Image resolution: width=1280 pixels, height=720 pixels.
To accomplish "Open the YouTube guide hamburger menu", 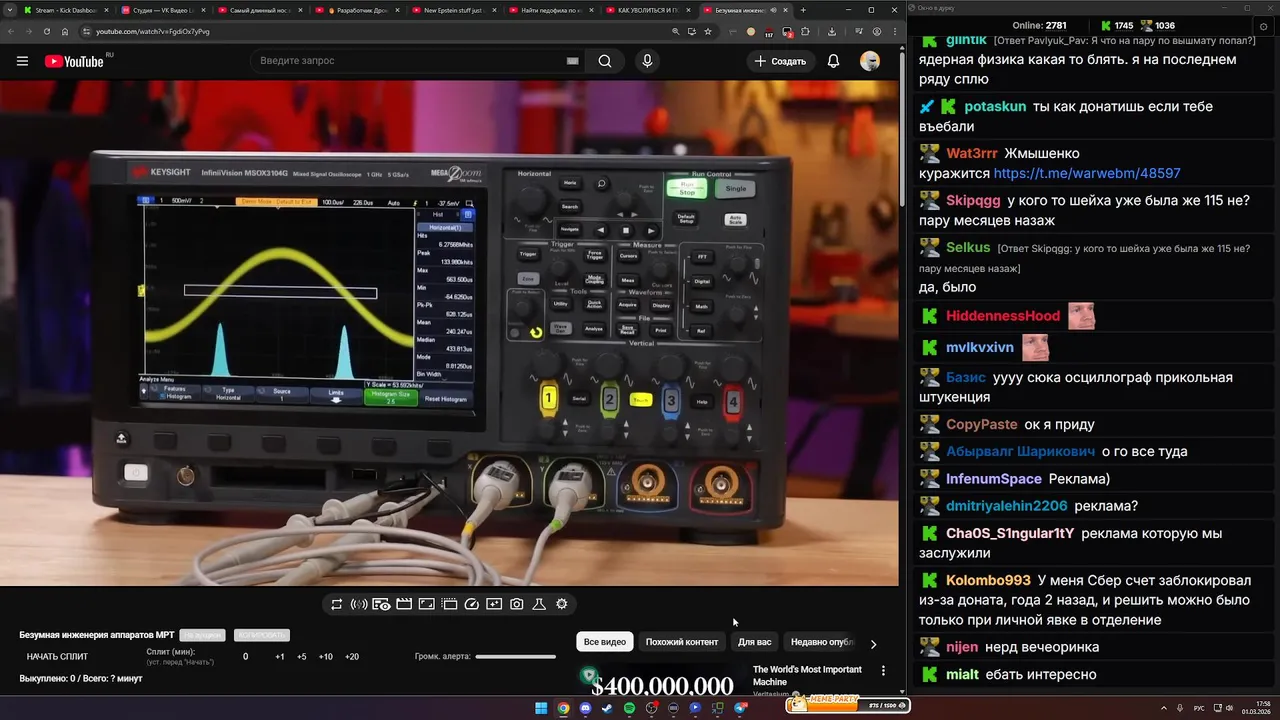I will click(x=22, y=61).
